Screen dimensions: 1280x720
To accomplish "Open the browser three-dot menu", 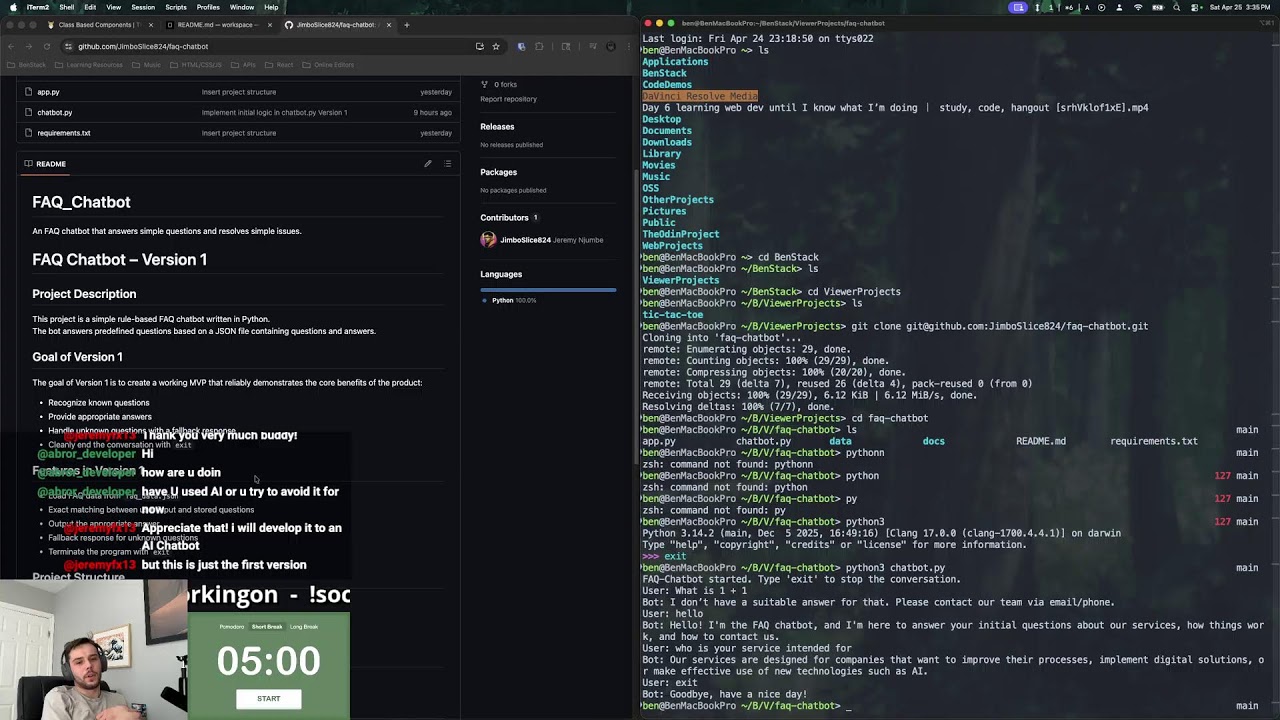I will coord(627,46).
